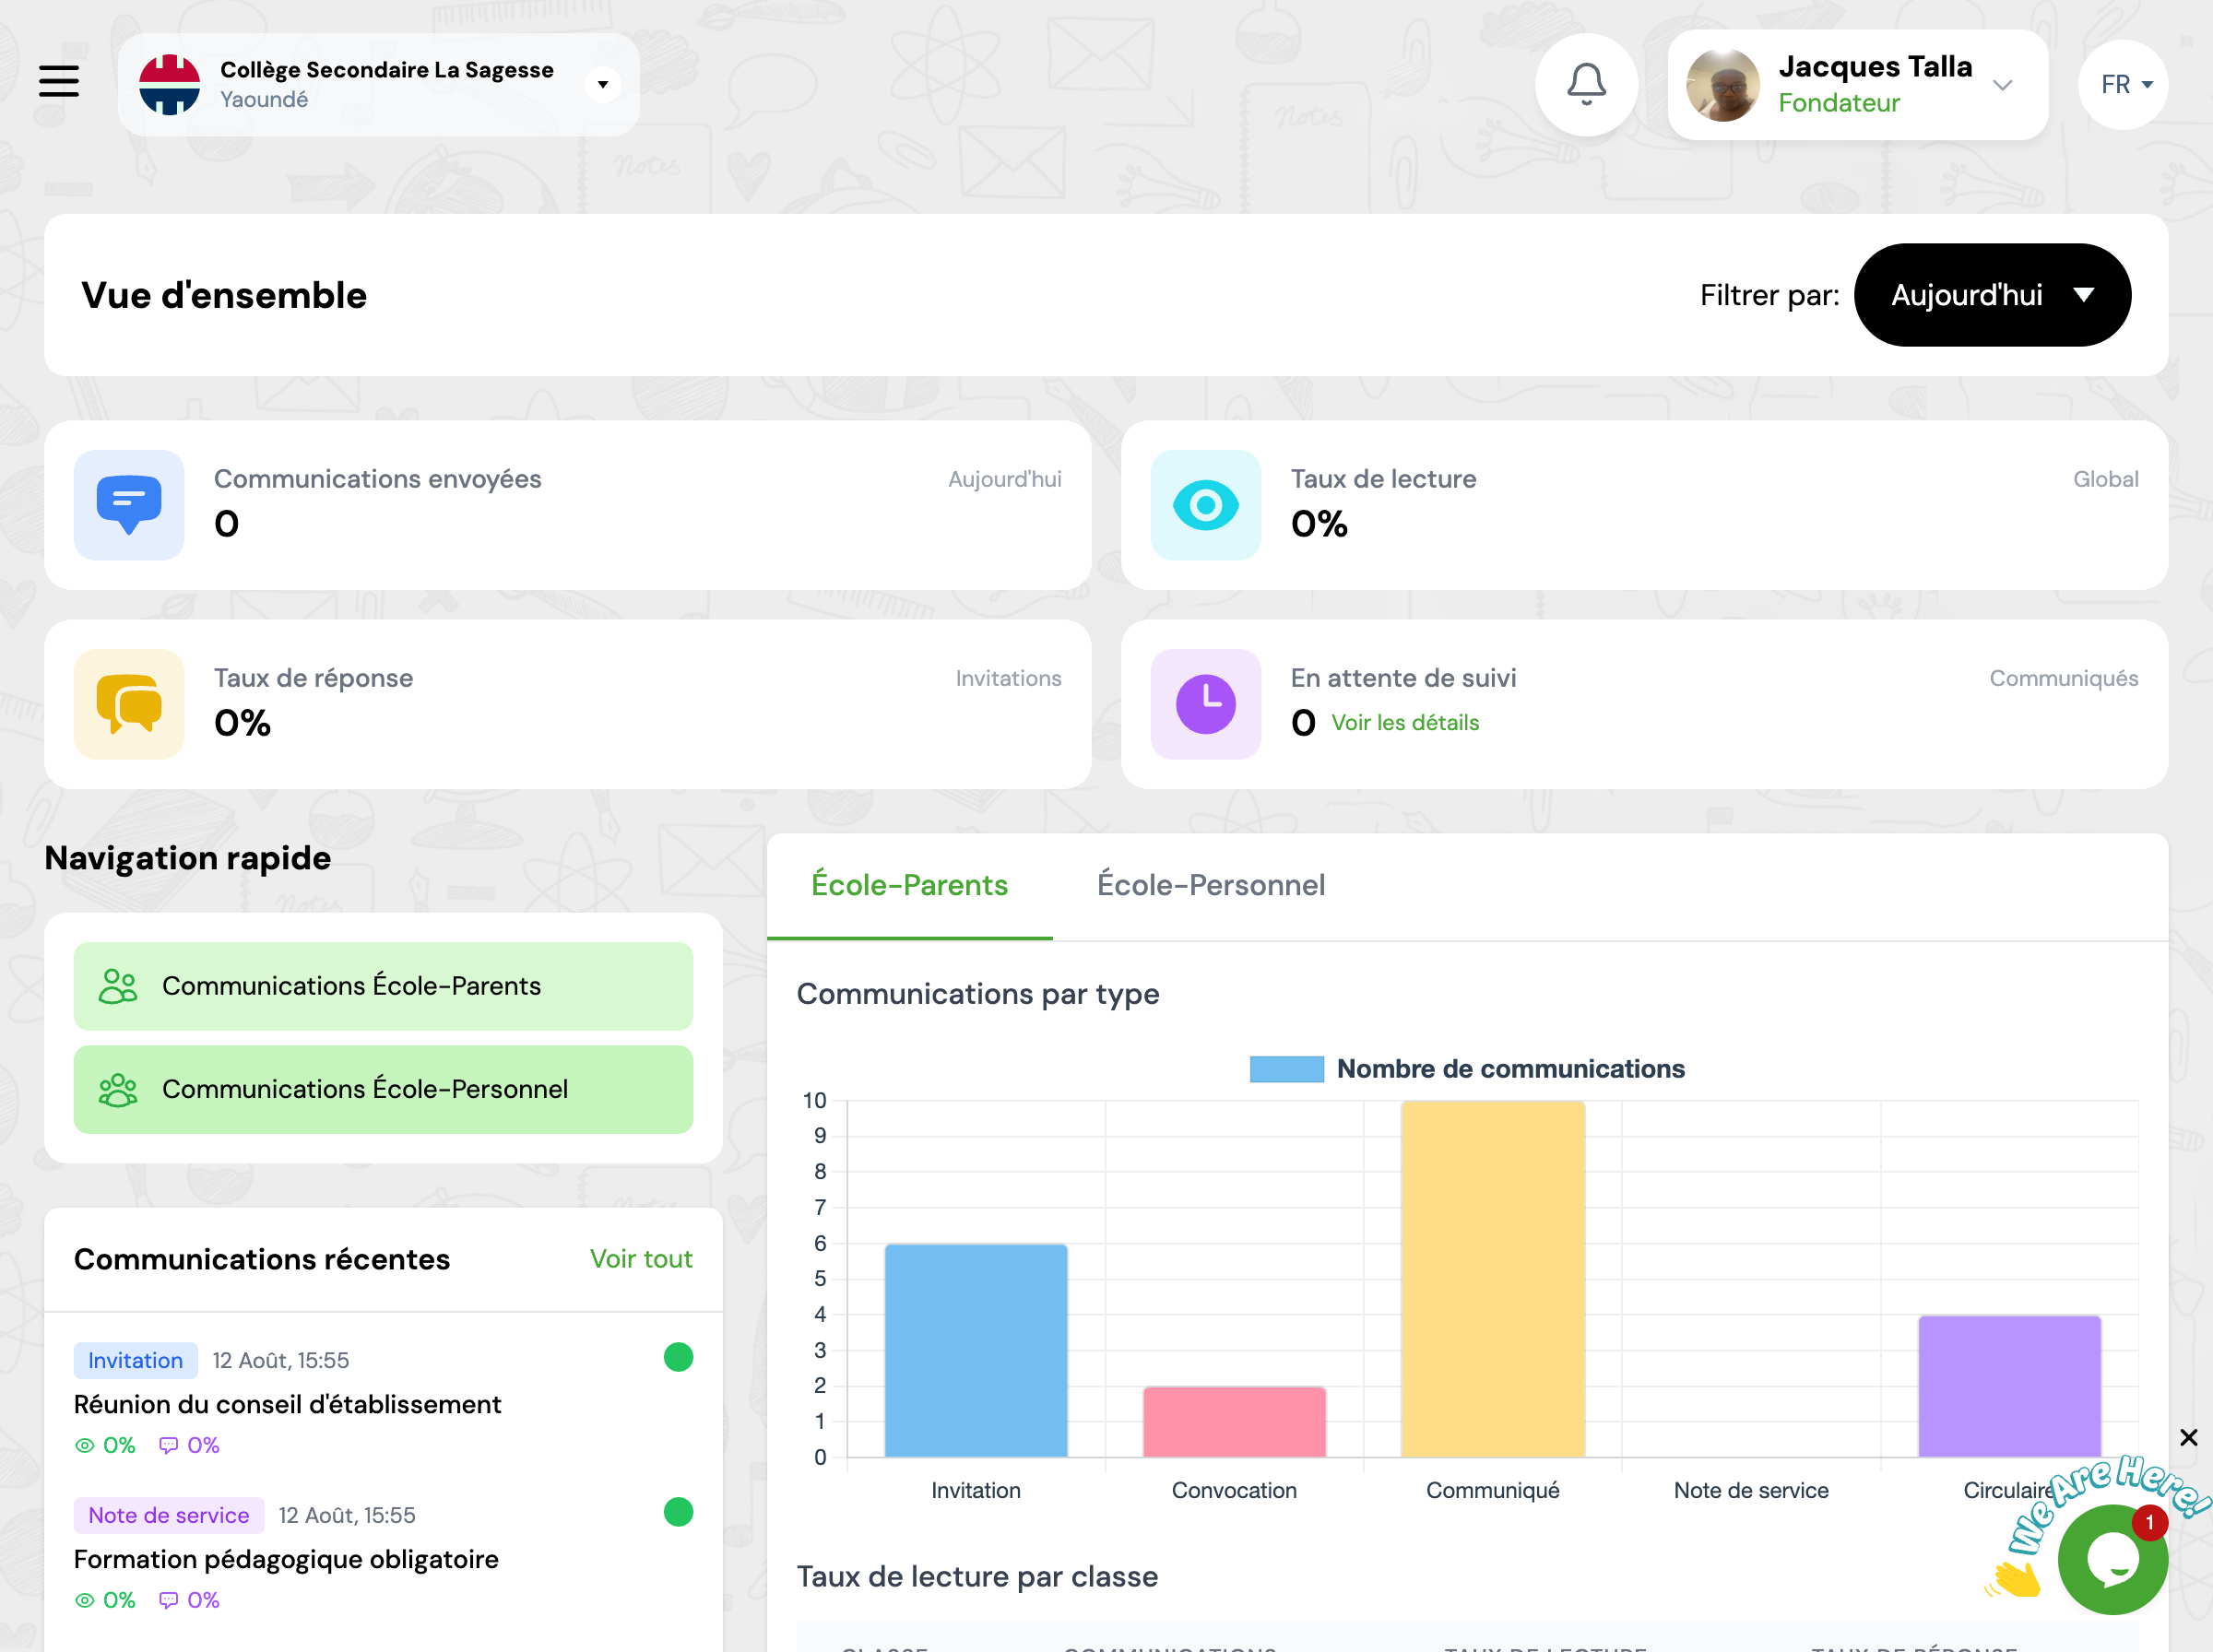2213x1652 pixels.
Task: Open Communications École-Parents quick navigation
Action: tap(383, 986)
